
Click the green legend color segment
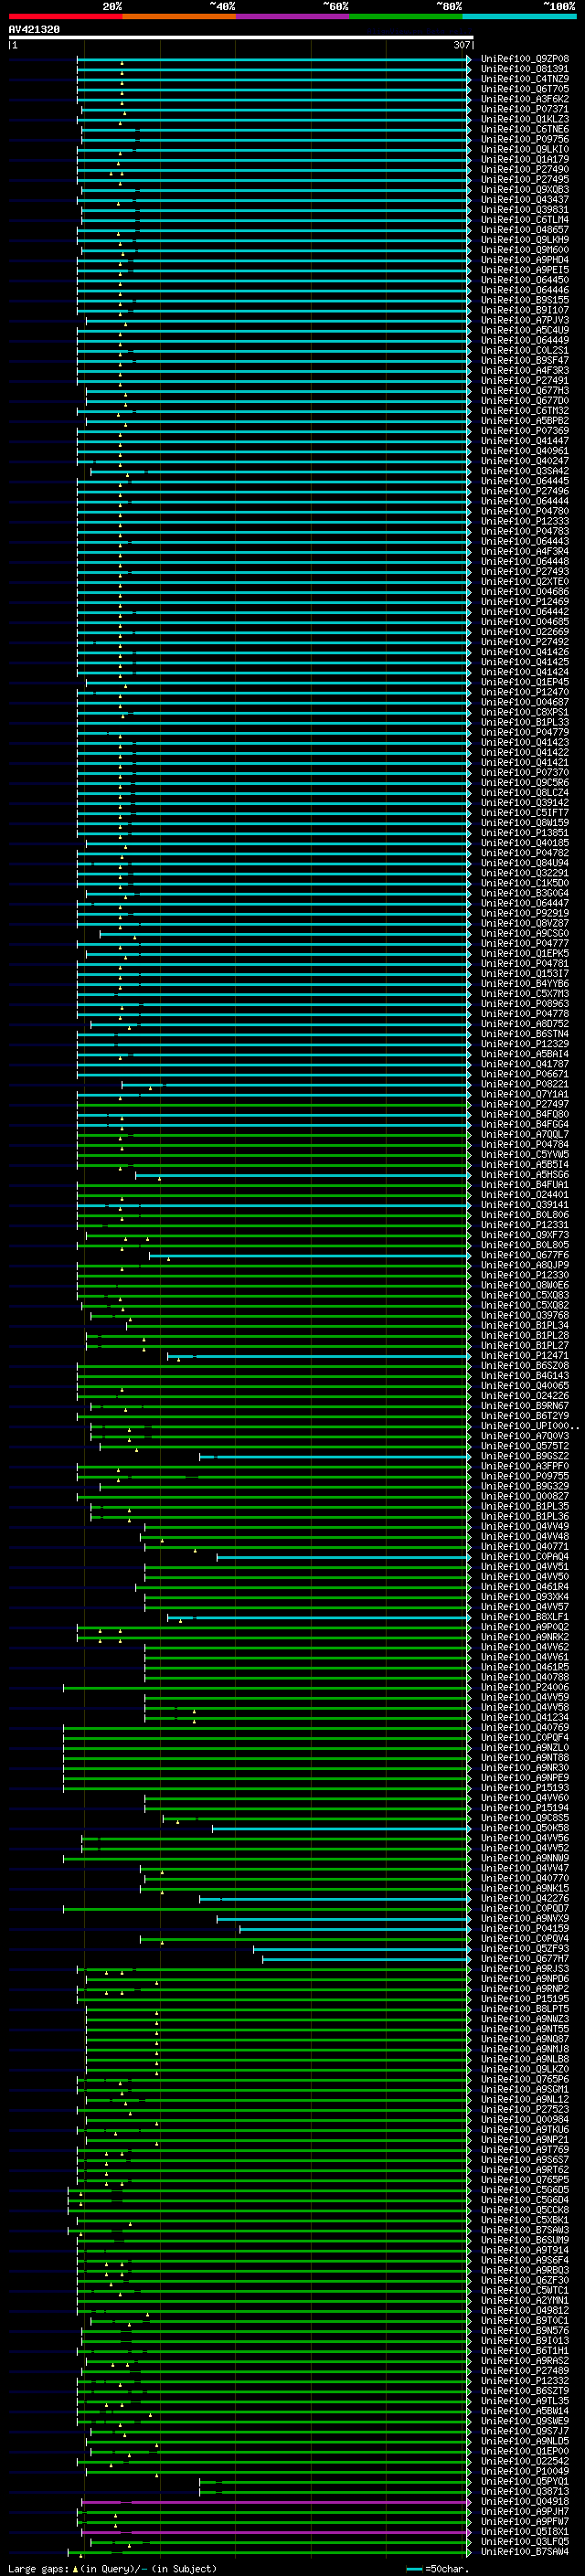[x=406, y=16]
